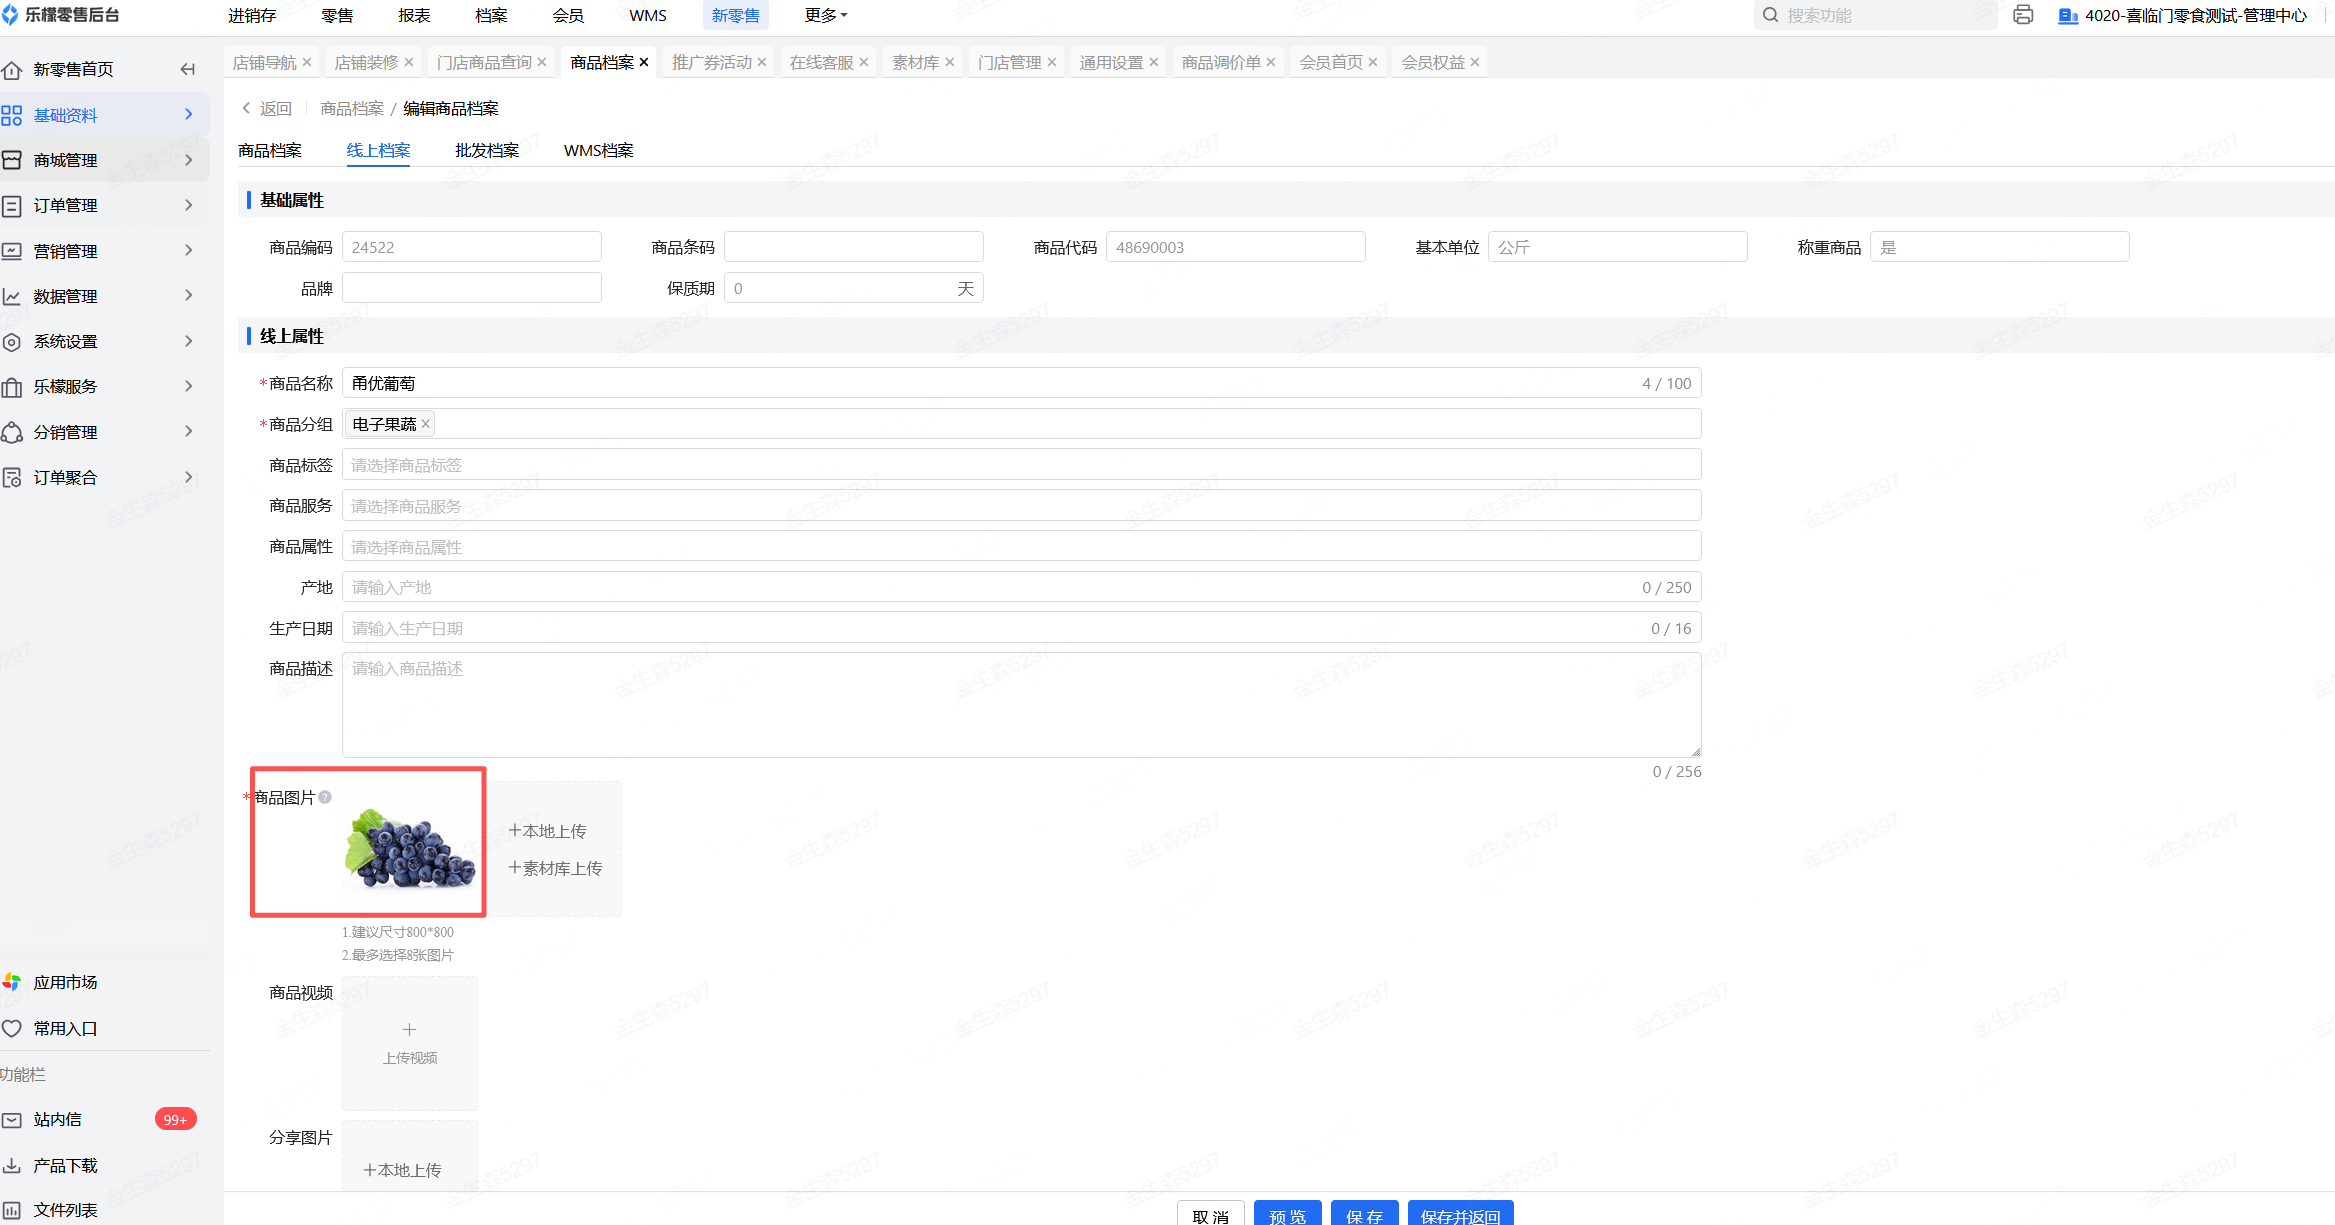The width and height of the screenshot is (2335, 1225).
Task: Collapse the sidebar with the arrow icon
Action: 187,69
